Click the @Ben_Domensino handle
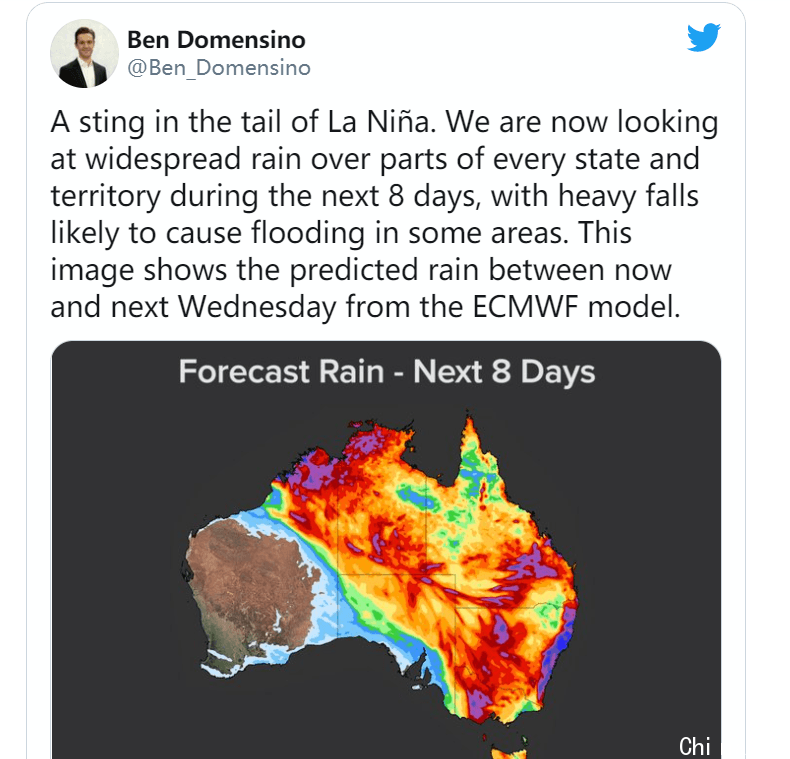The height and width of the screenshot is (759, 790). pyautogui.click(x=219, y=68)
